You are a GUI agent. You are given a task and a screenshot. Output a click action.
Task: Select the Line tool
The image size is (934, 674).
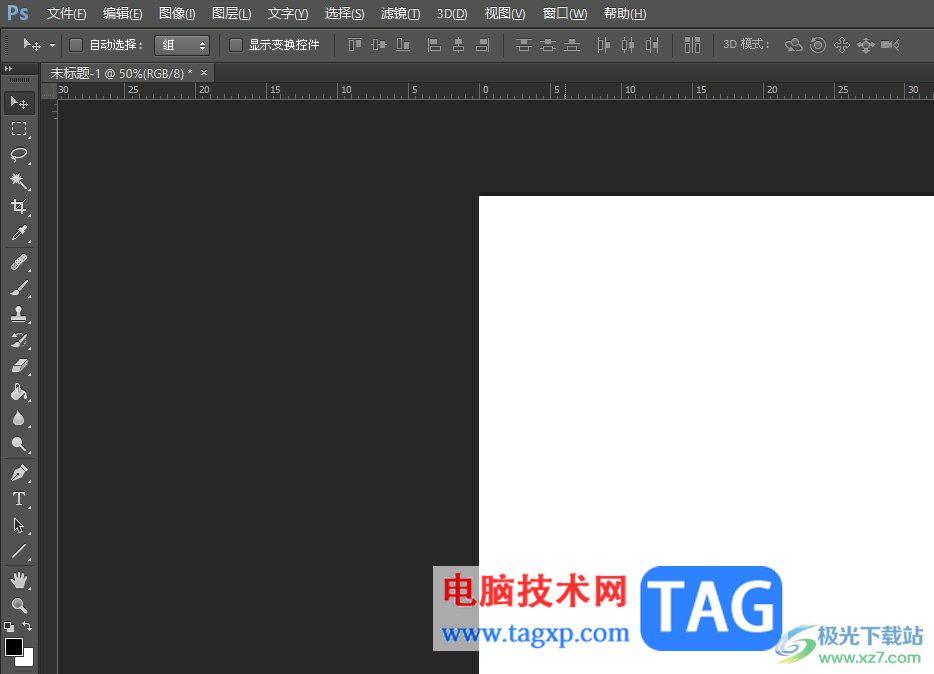click(19, 551)
